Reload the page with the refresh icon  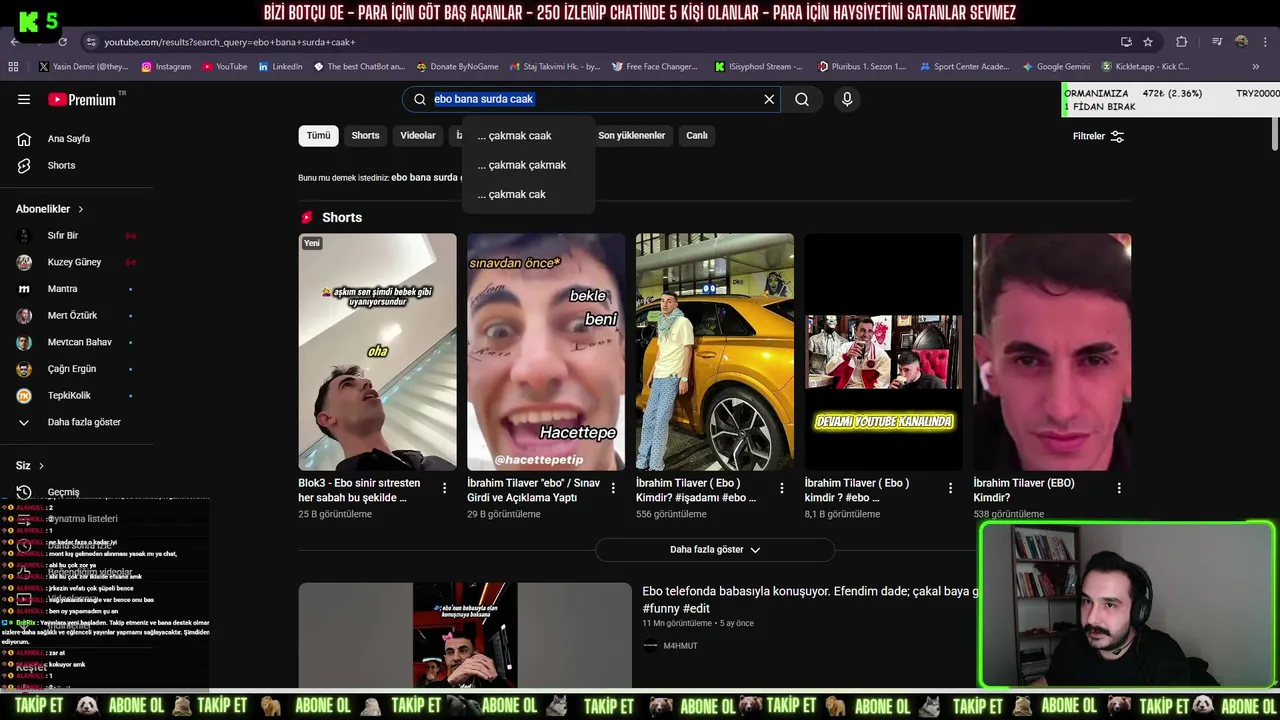point(62,42)
